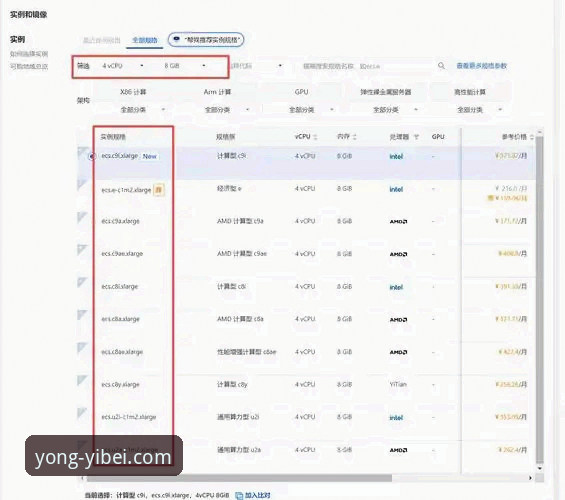
Task: Click the YiTian processor cell
Action: coord(398,384)
